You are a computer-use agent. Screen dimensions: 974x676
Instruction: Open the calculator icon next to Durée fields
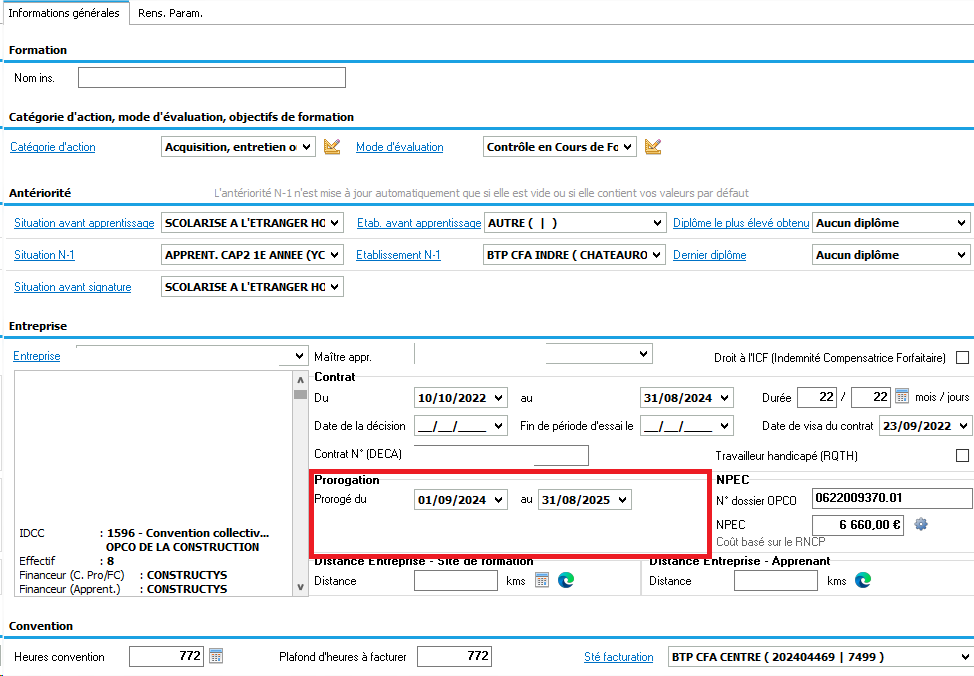(902, 397)
